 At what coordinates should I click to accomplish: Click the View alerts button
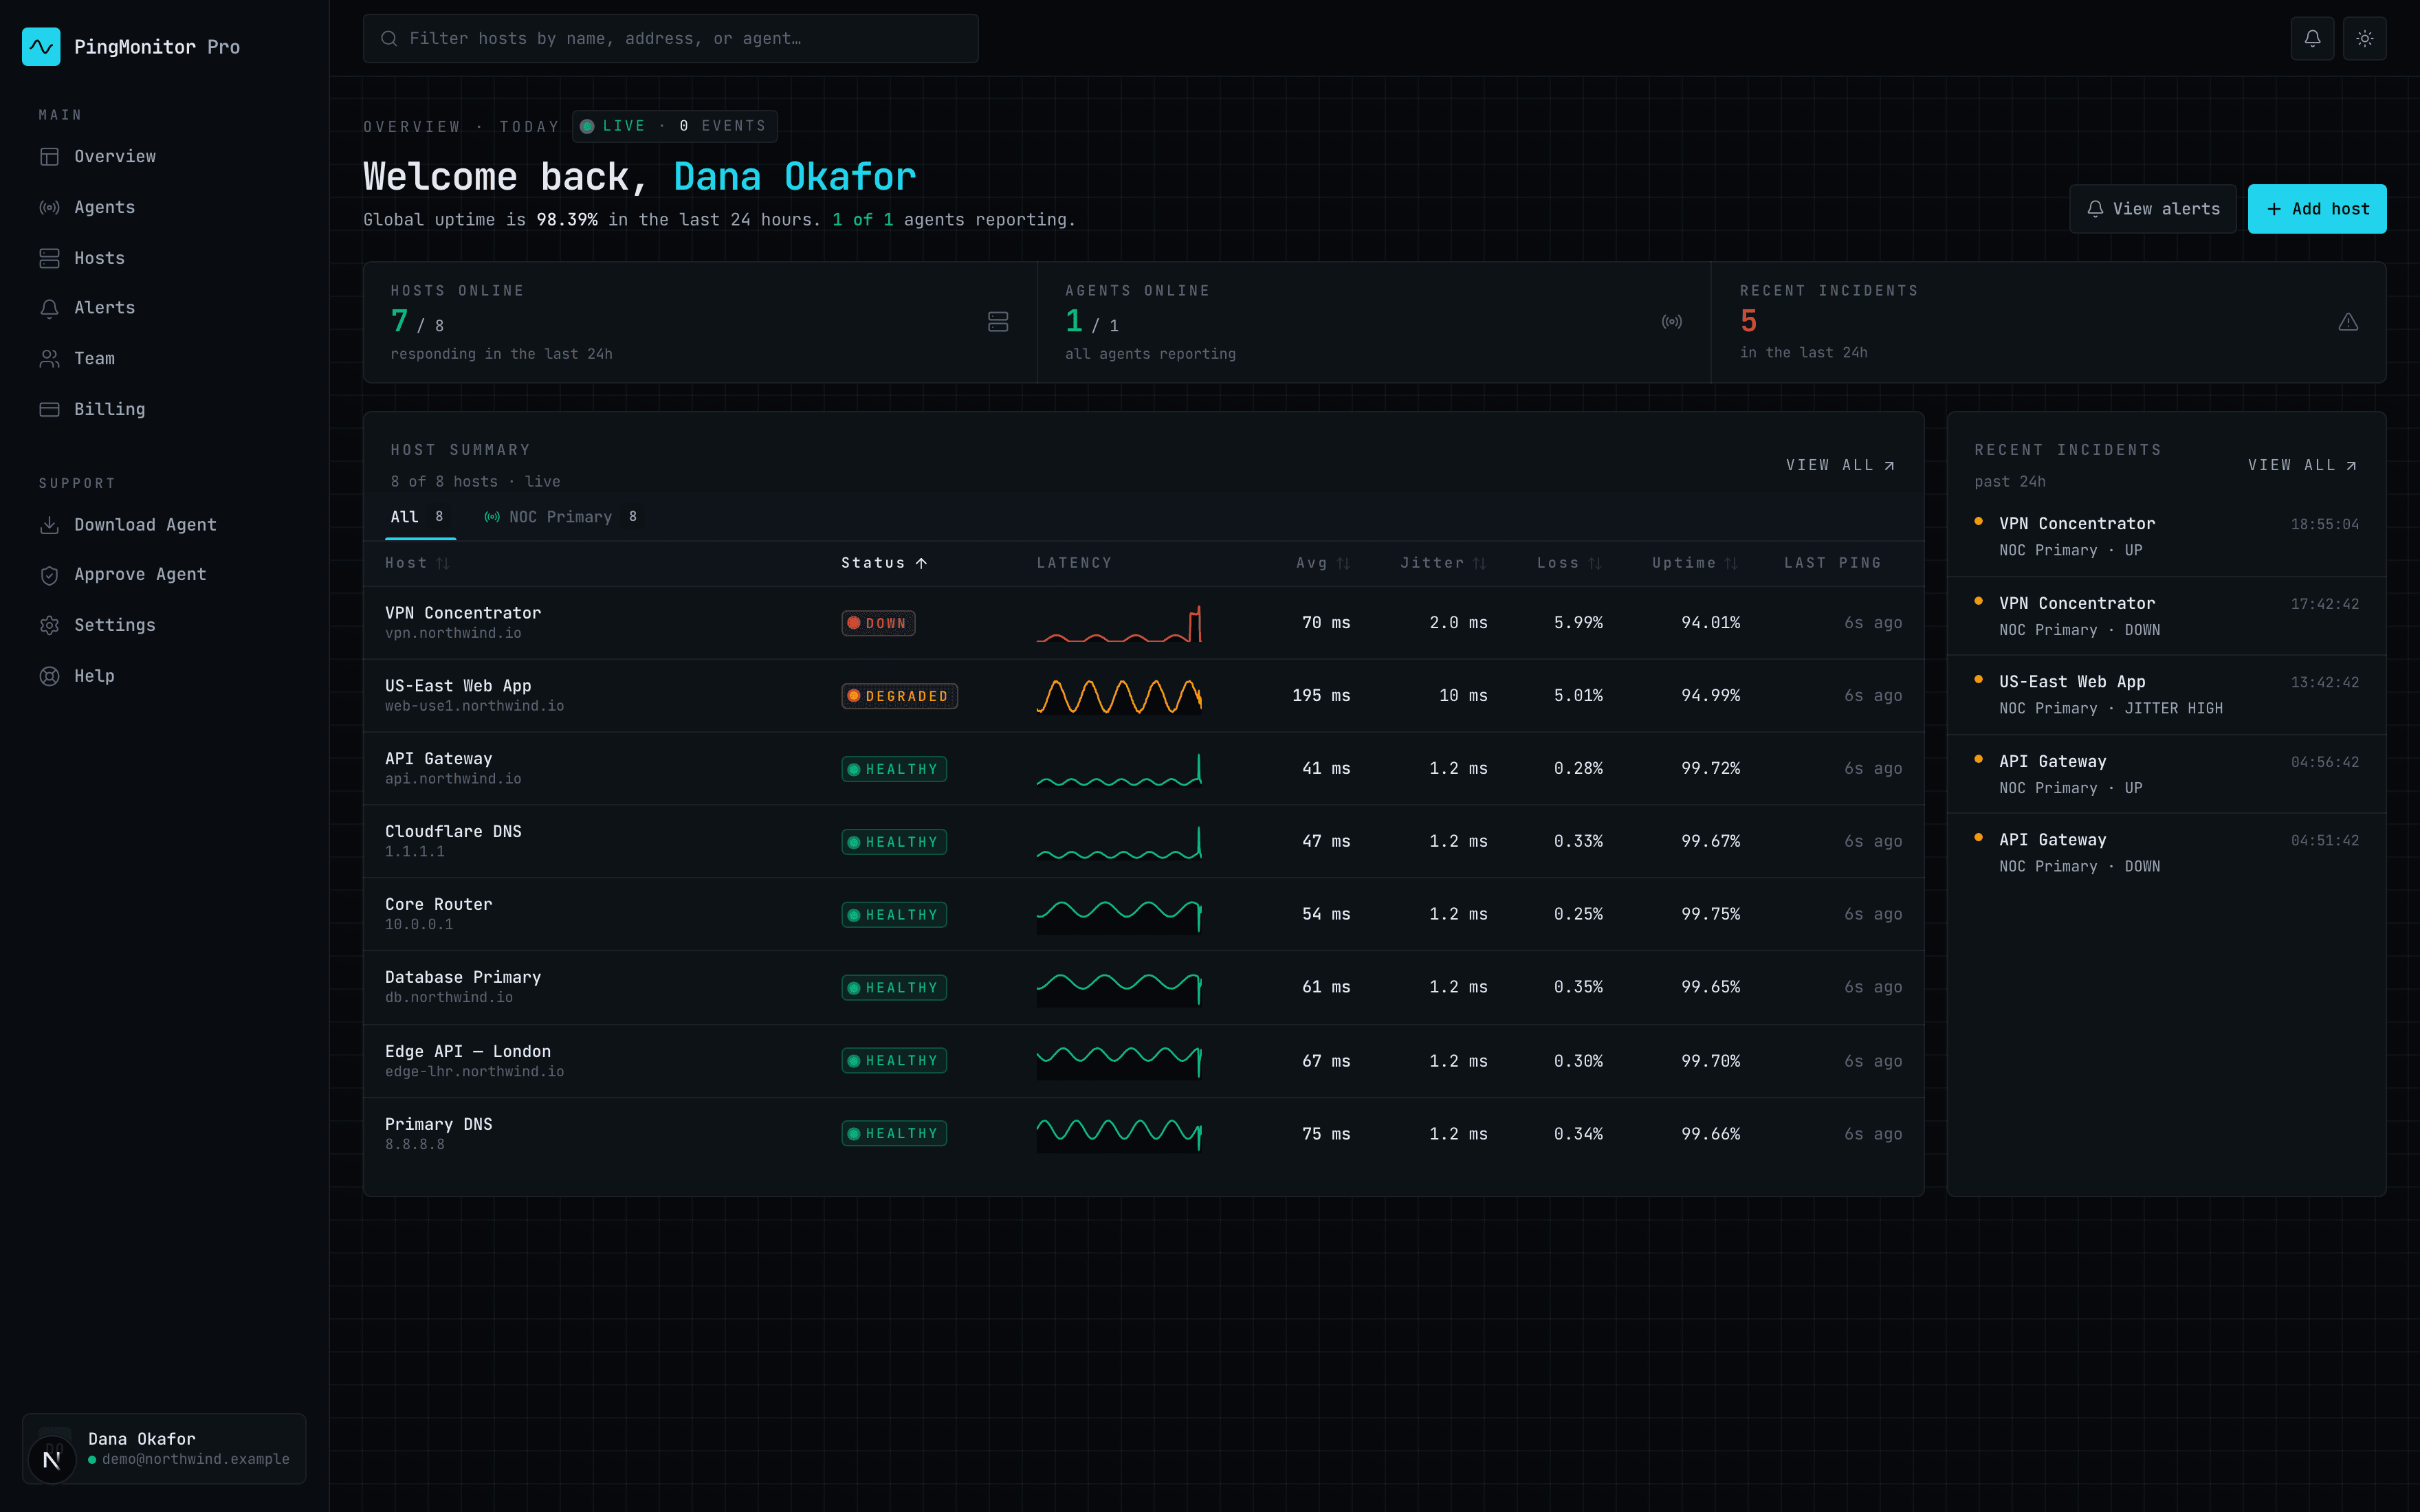[2152, 208]
